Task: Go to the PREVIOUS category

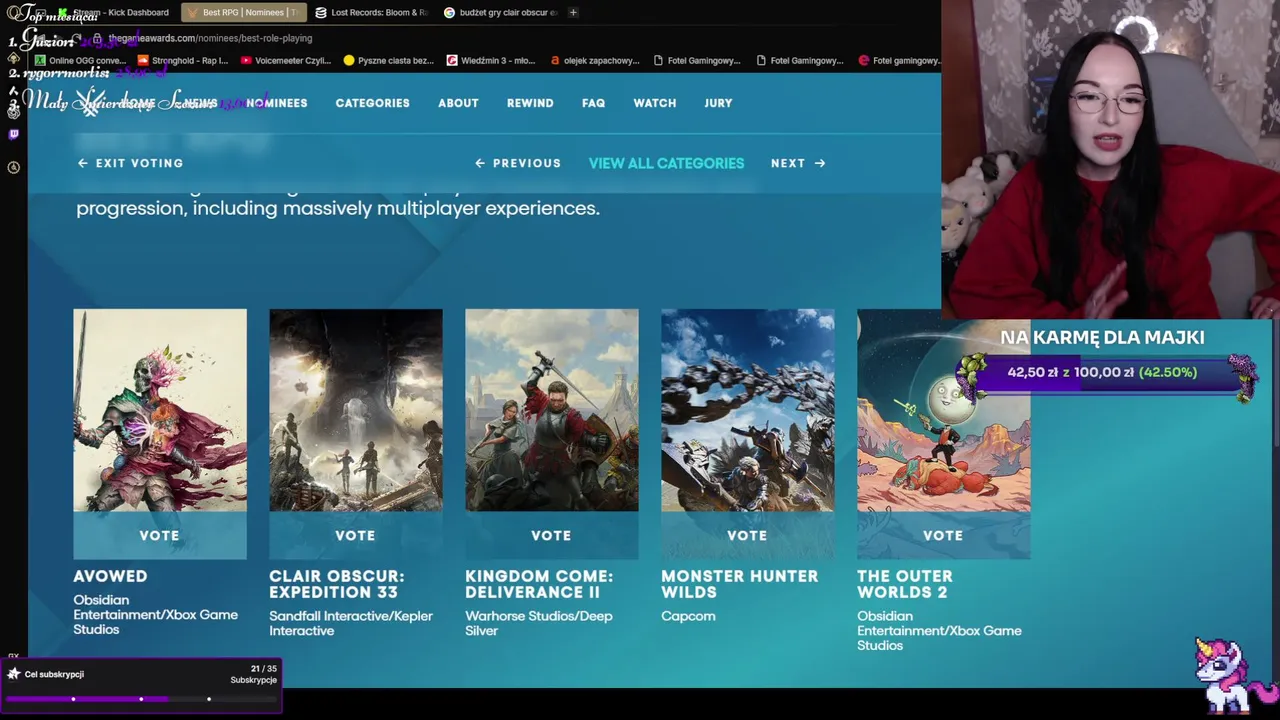Action: (518, 163)
